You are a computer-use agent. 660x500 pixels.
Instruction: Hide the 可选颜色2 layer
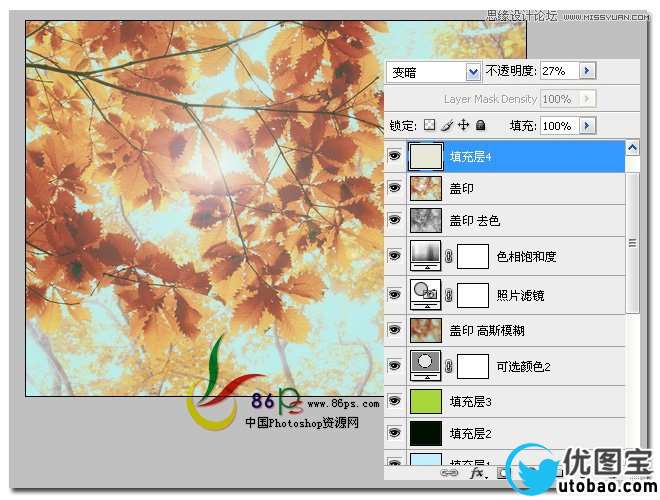[x=394, y=366]
